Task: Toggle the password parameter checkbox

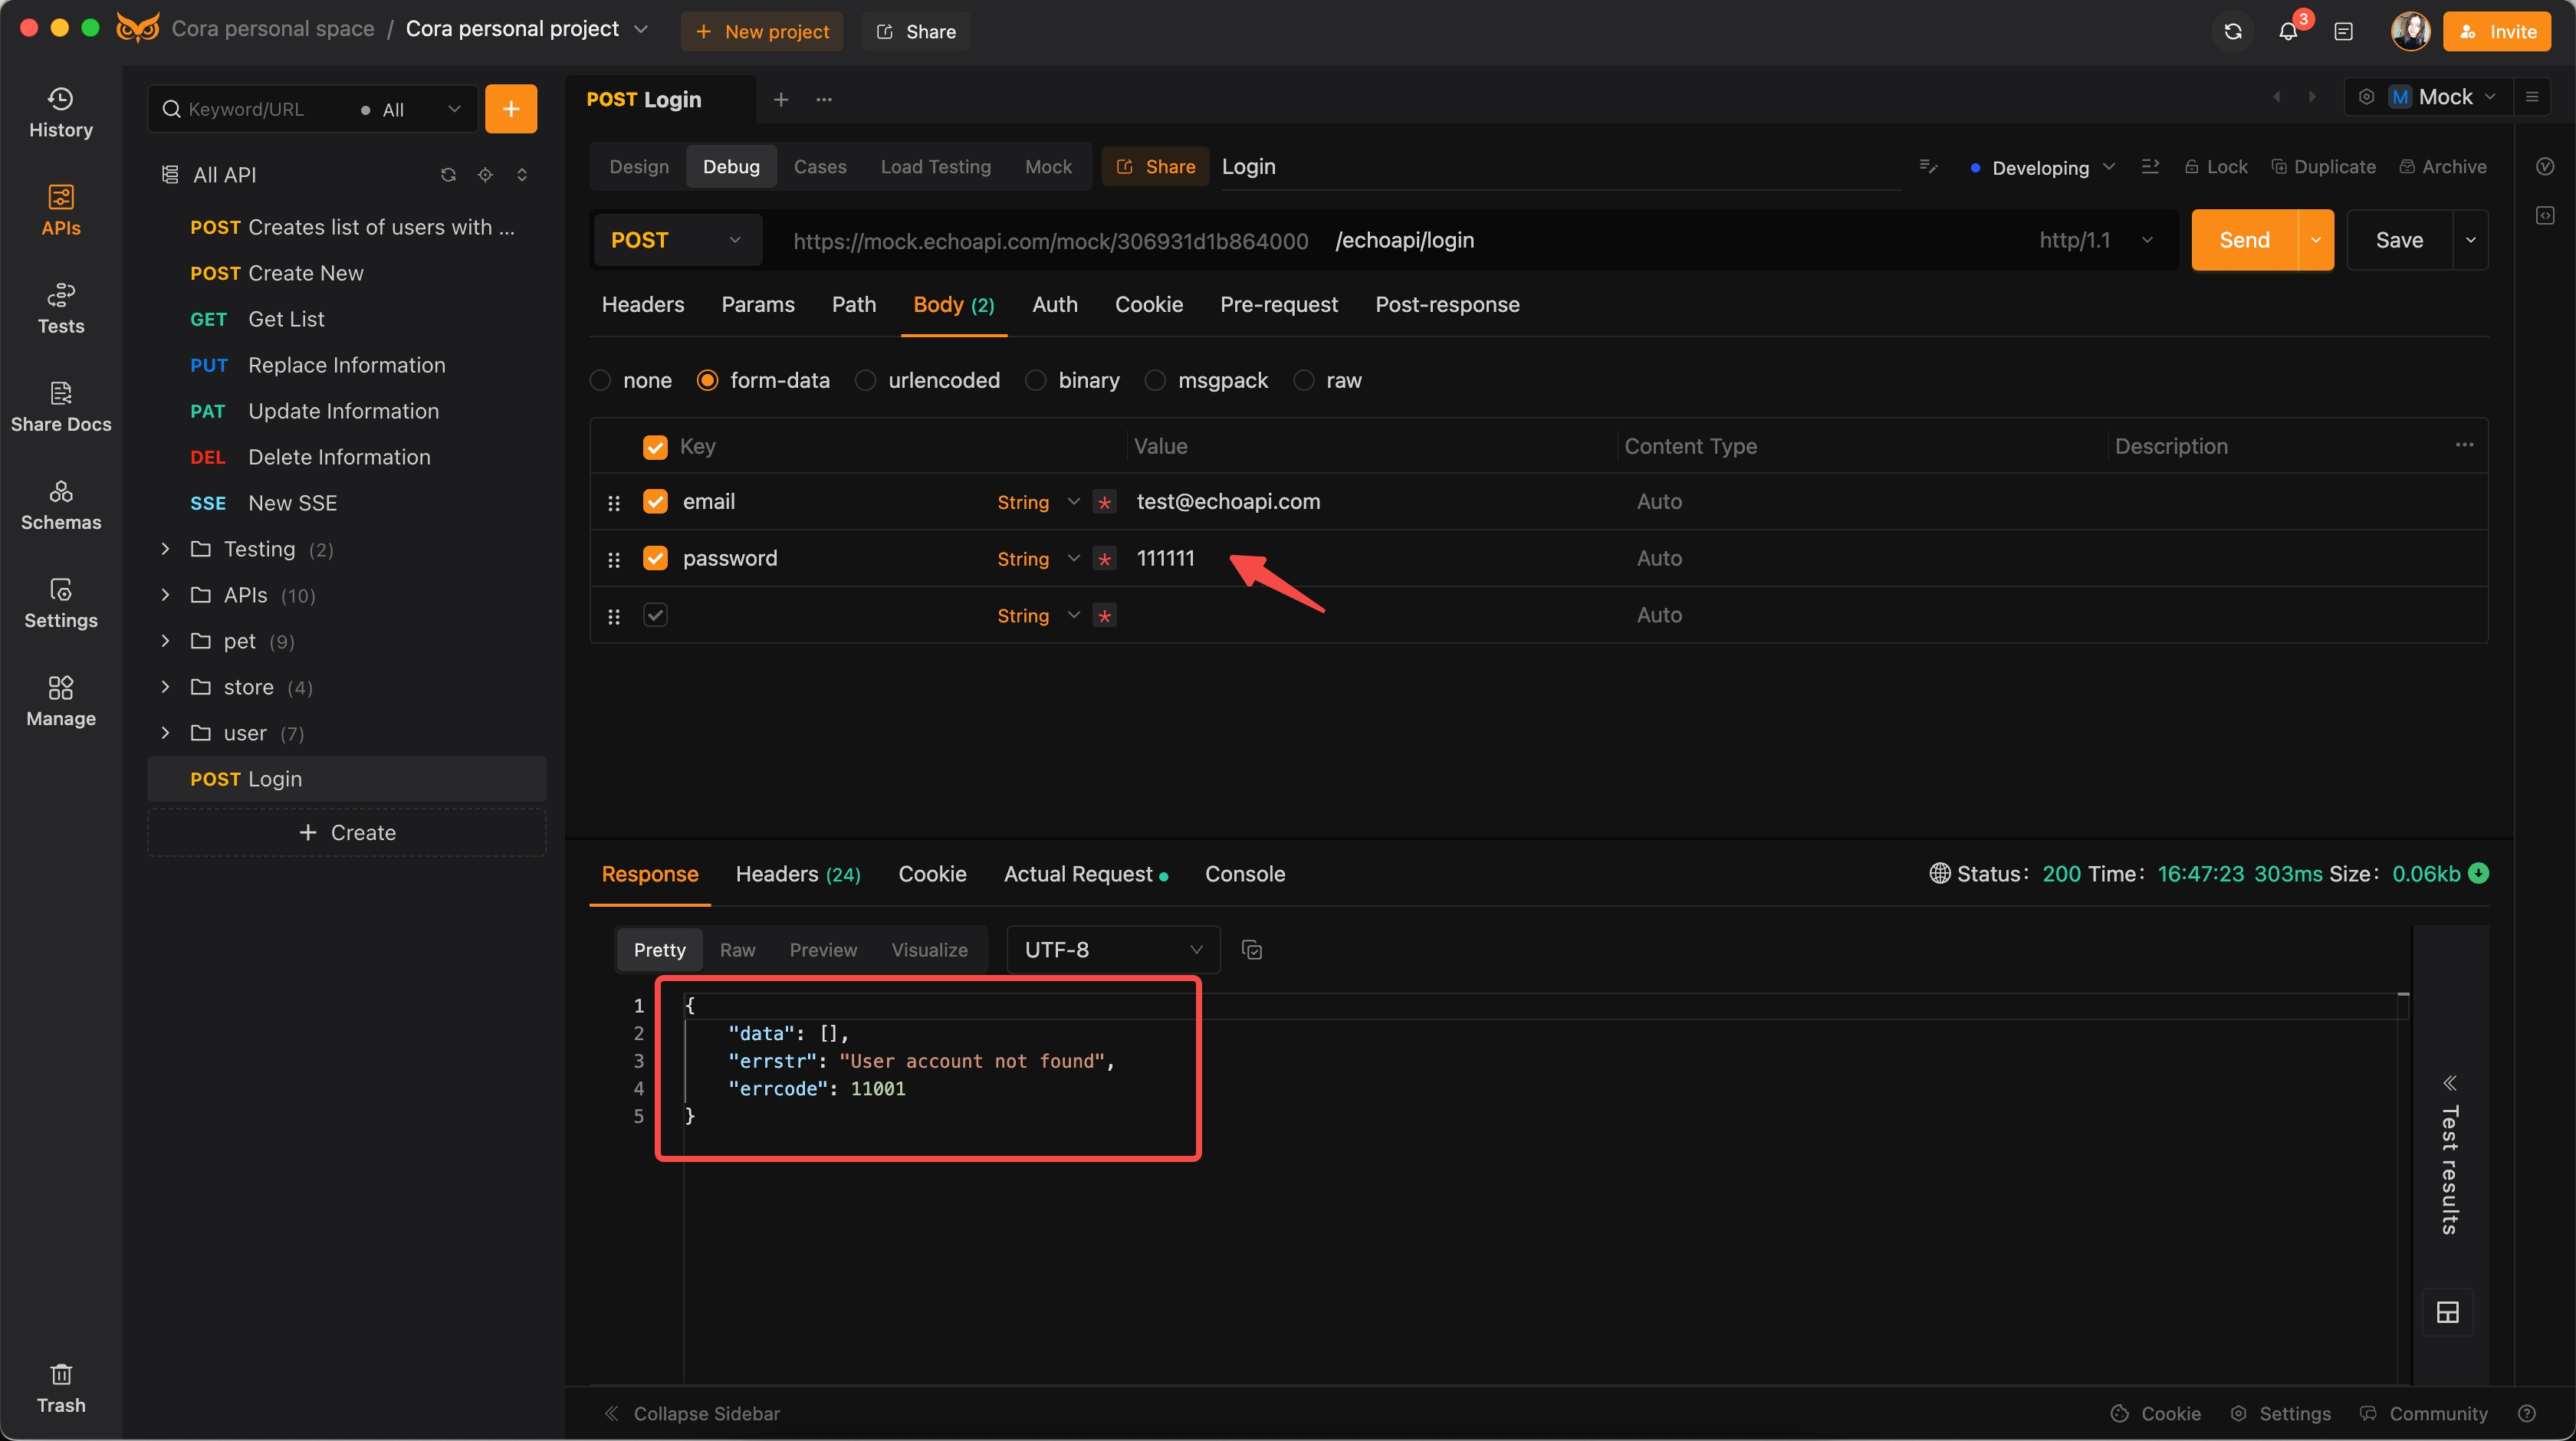Action: [655, 557]
